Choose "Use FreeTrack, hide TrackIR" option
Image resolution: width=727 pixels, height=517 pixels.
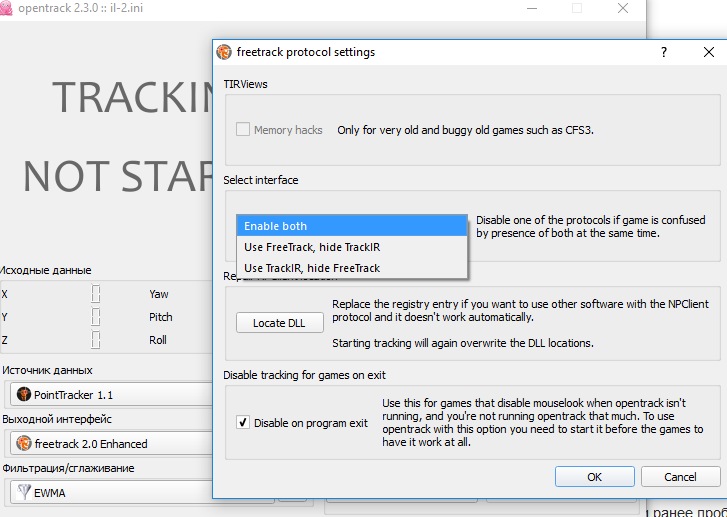tap(351, 247)
